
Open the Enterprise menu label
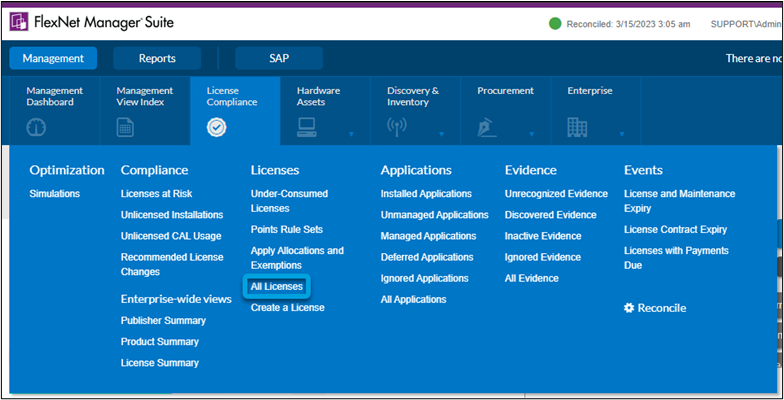pos(590,90)
